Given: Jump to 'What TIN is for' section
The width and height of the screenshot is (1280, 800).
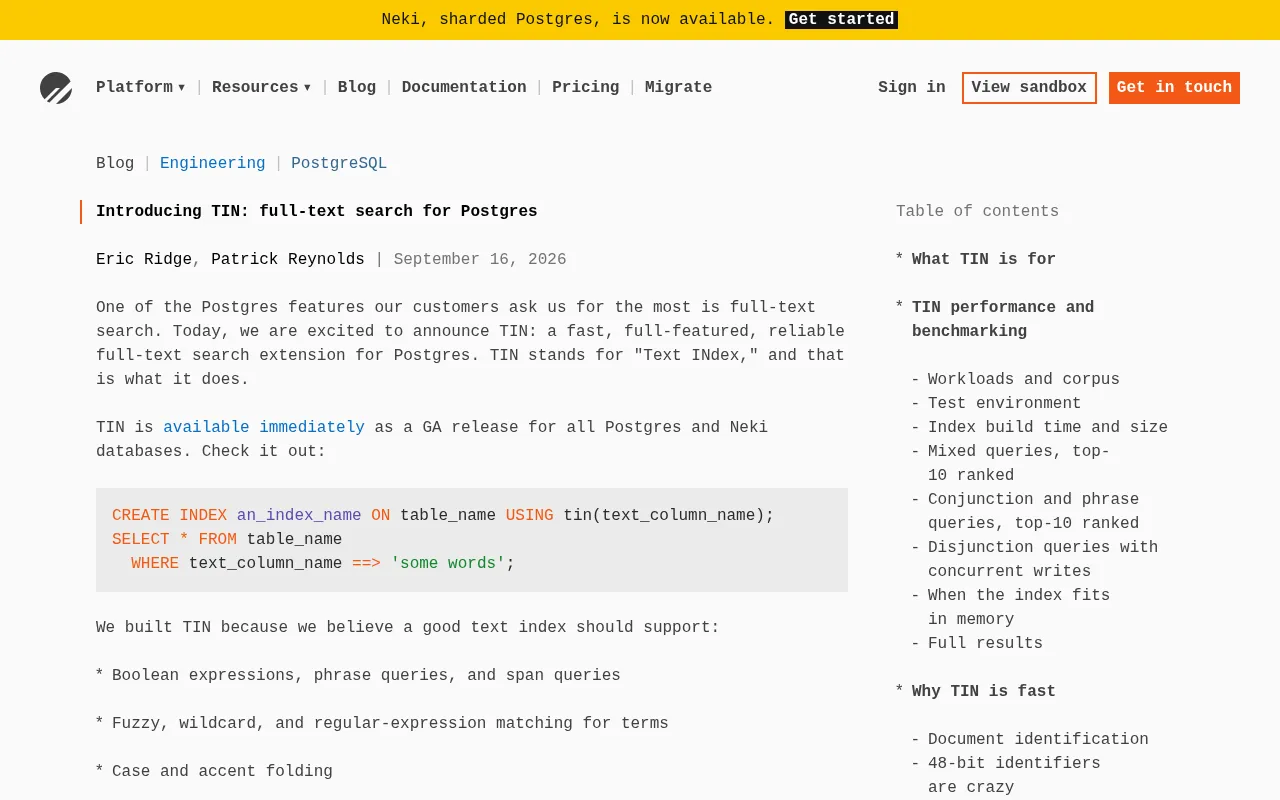Looking at the screenshot, I should coord(984,259).
